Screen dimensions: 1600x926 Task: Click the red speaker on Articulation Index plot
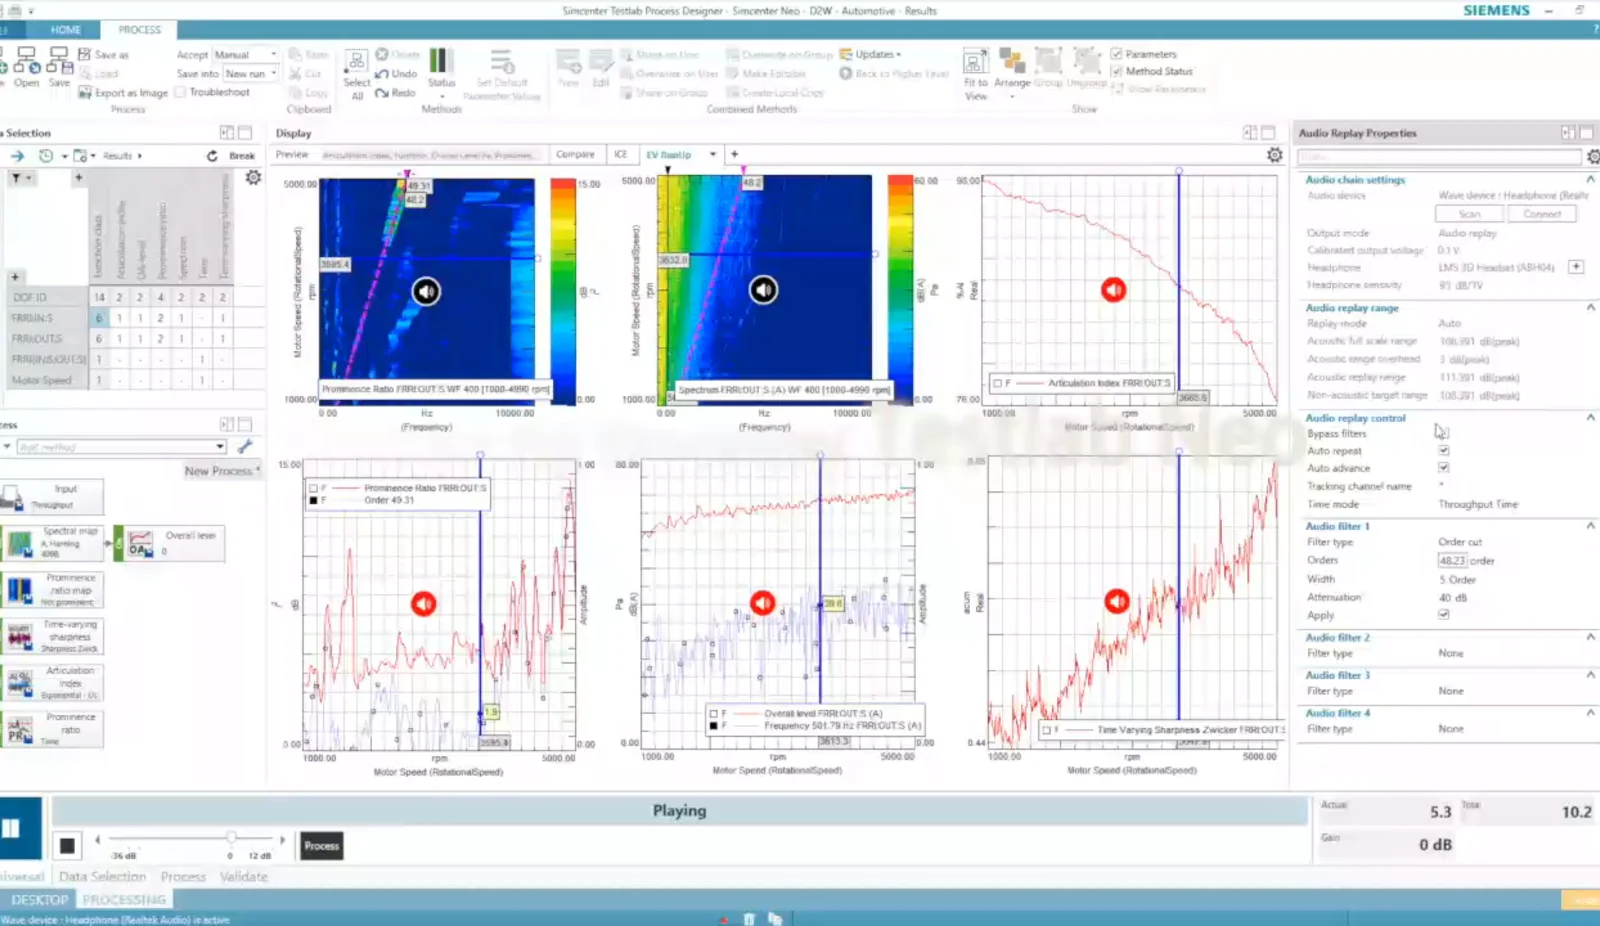1113,290
